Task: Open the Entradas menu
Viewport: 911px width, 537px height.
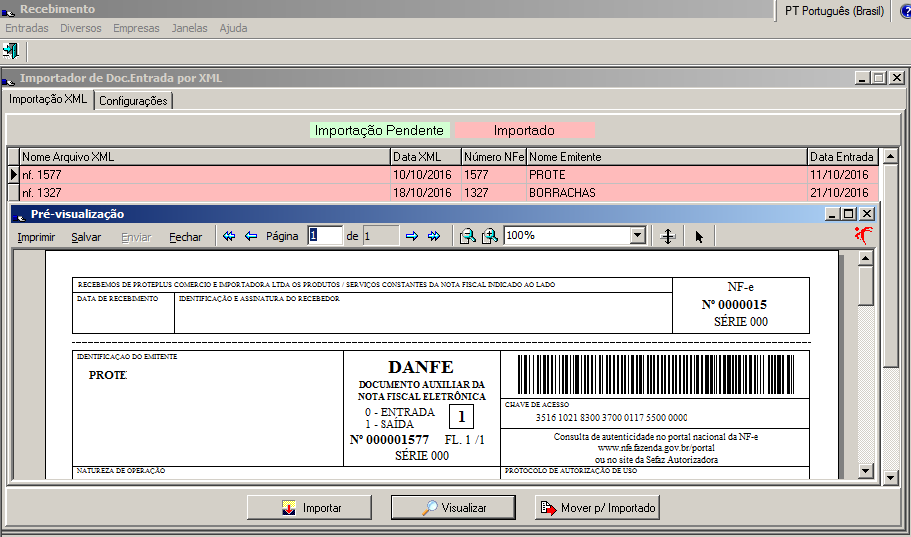Action: [x=26, y=28]
